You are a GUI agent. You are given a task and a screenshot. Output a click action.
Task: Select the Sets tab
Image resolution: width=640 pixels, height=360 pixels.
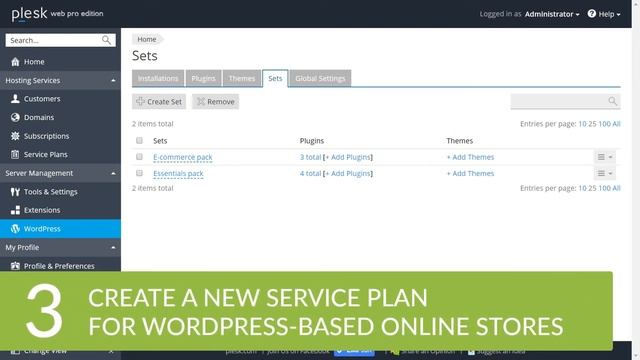pyautogui.click(x=275, y=78)
